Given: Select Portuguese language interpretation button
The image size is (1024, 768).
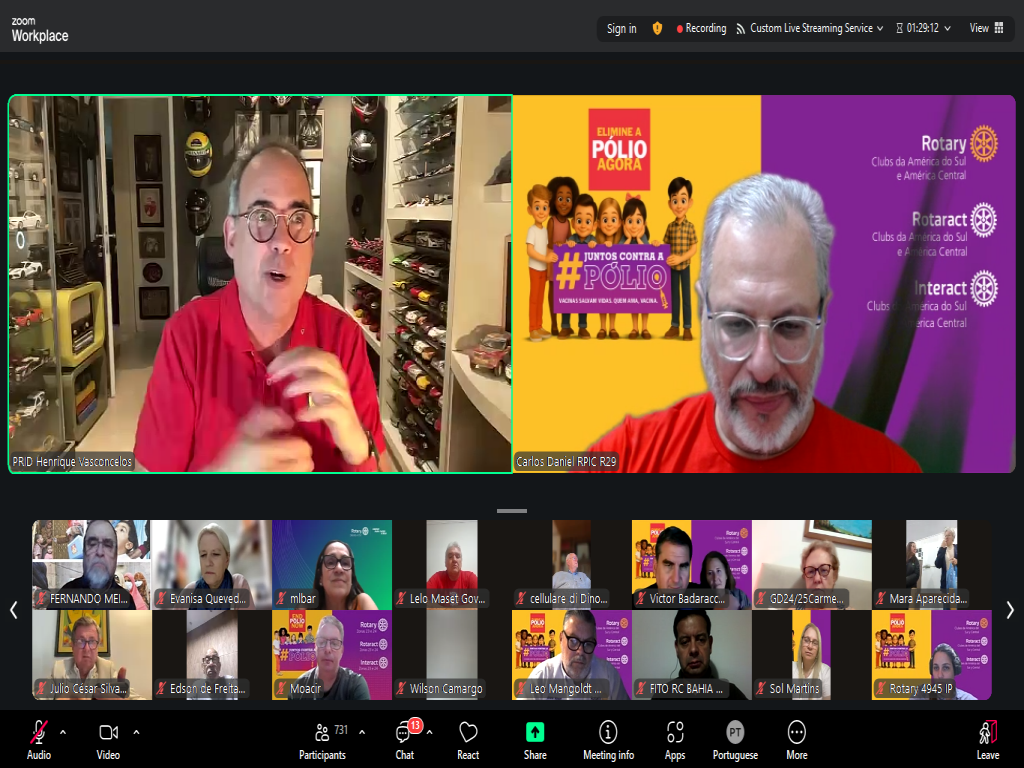Looking at the screenshot, I should 735,740.
